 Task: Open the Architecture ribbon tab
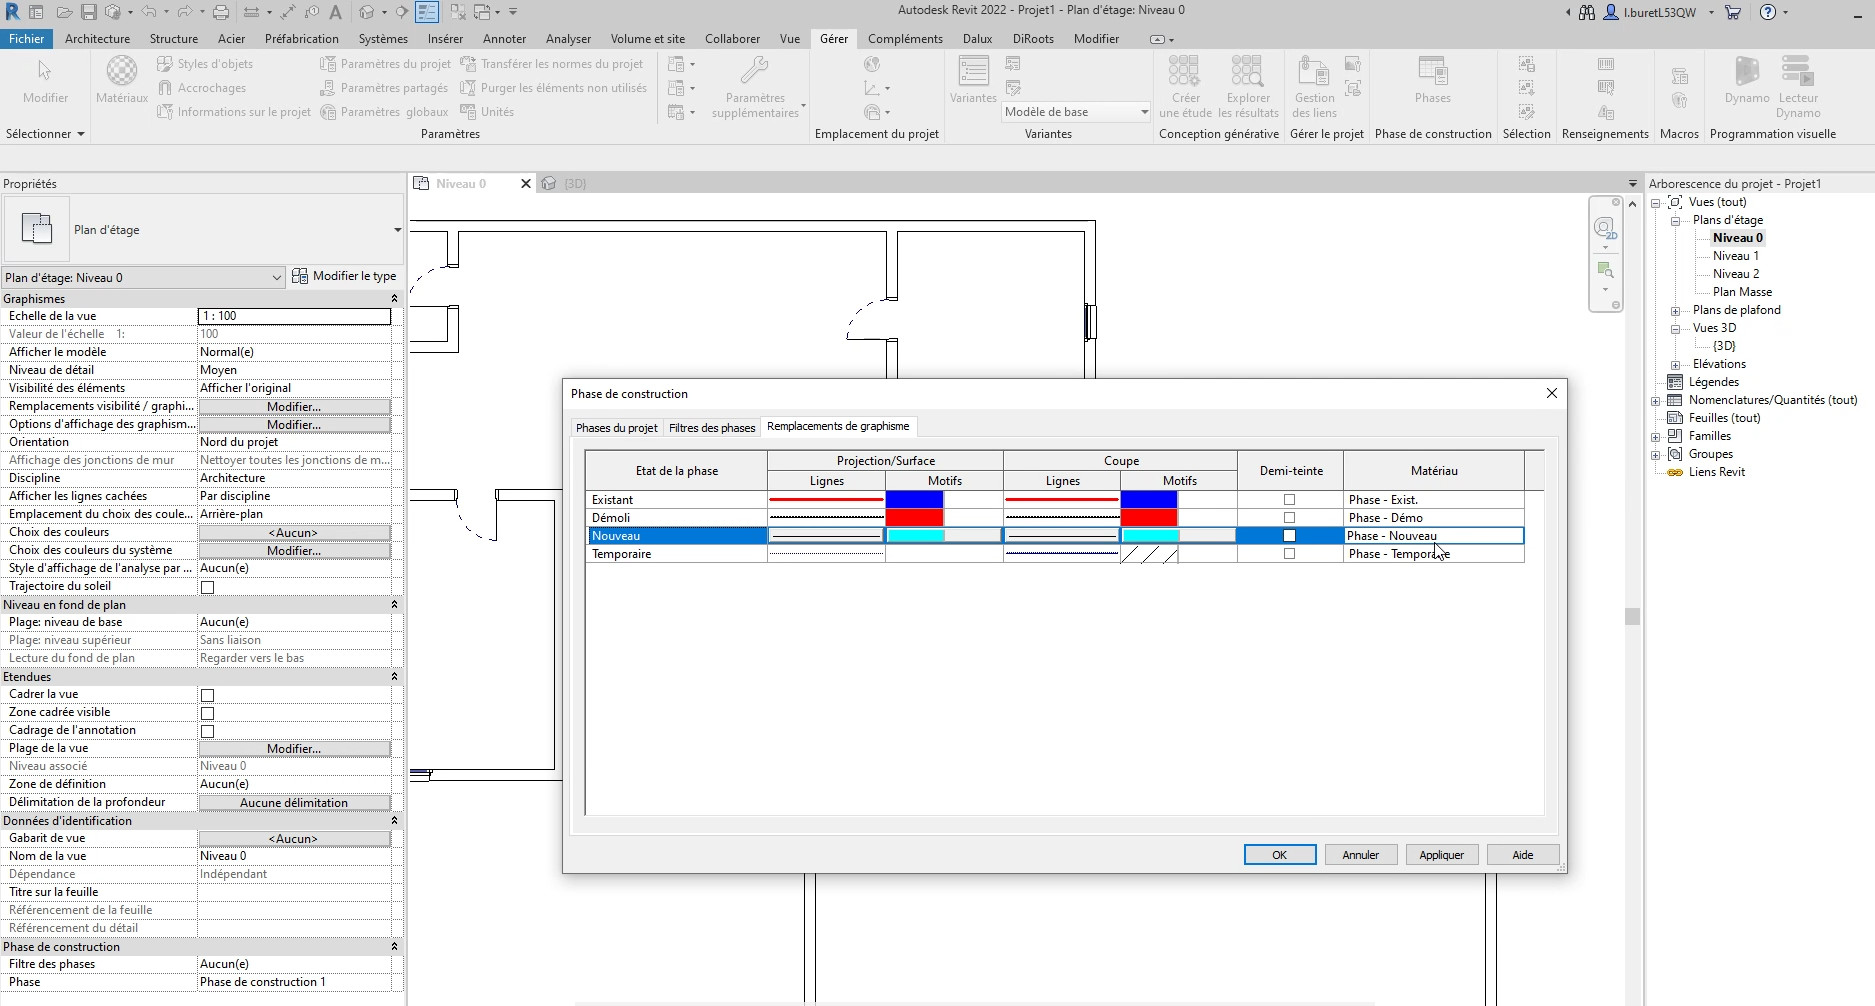pos(97,39)
